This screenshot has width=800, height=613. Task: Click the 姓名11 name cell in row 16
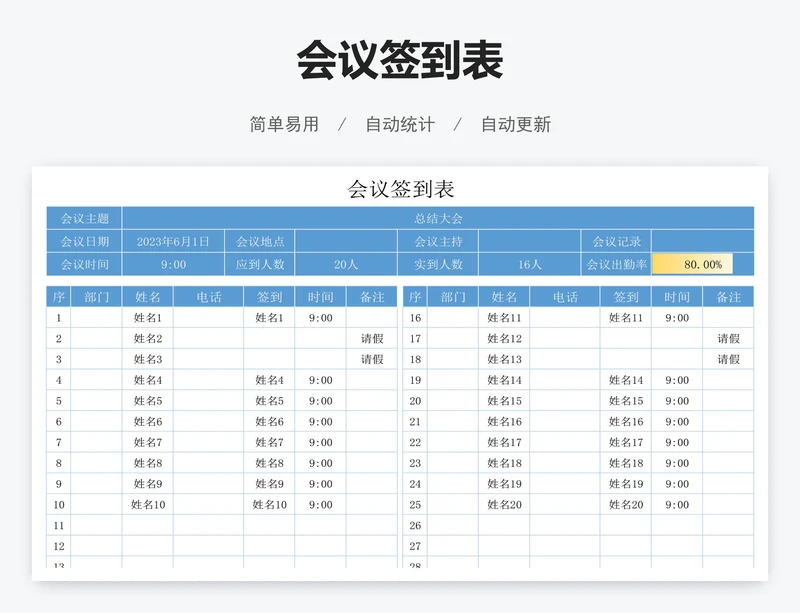pos(504,317)
